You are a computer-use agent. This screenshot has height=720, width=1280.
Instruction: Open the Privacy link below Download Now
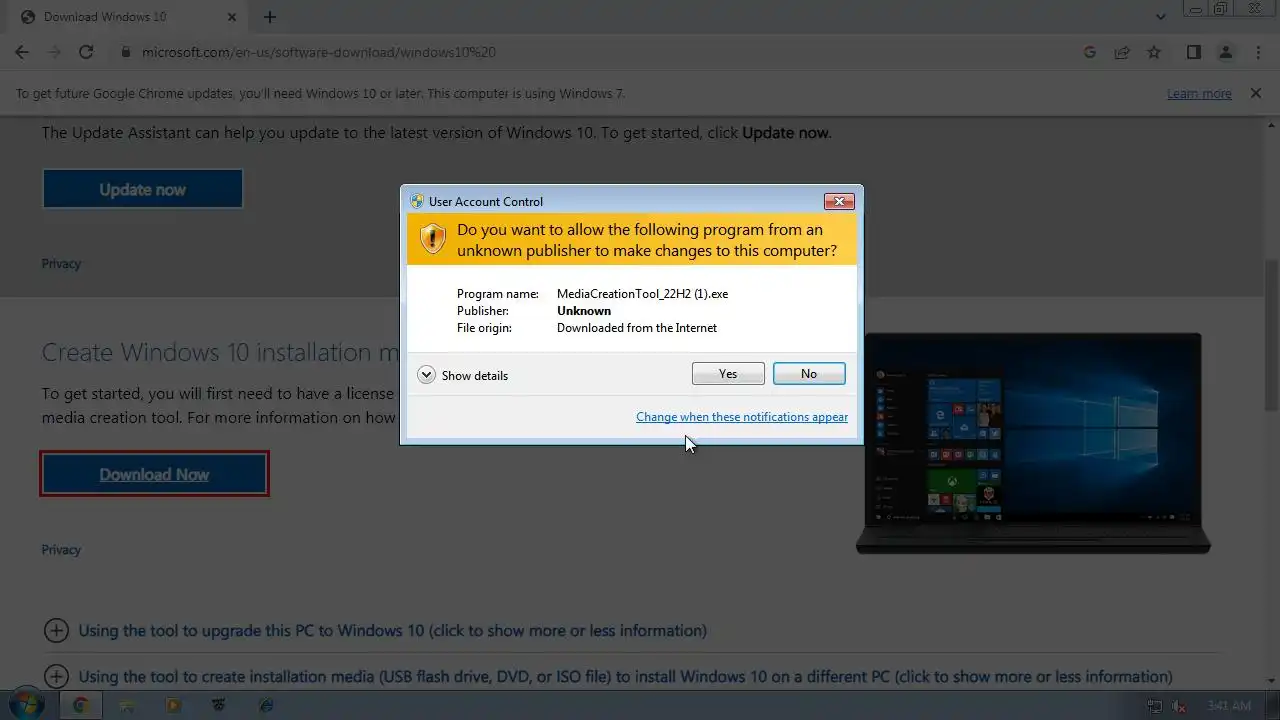coord(61,550)
